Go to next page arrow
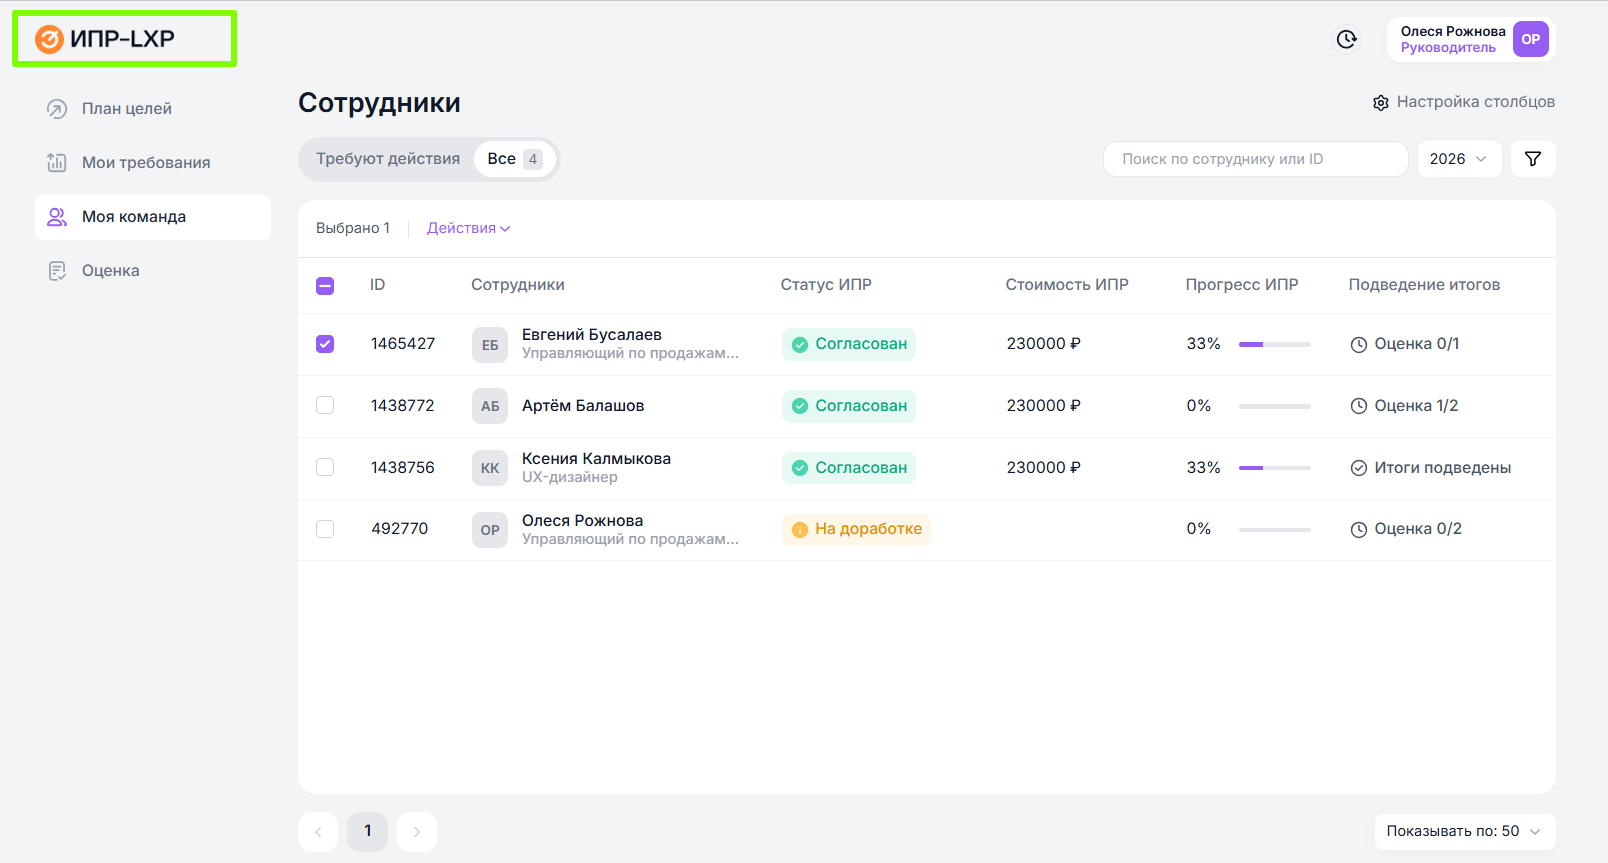 417,831
